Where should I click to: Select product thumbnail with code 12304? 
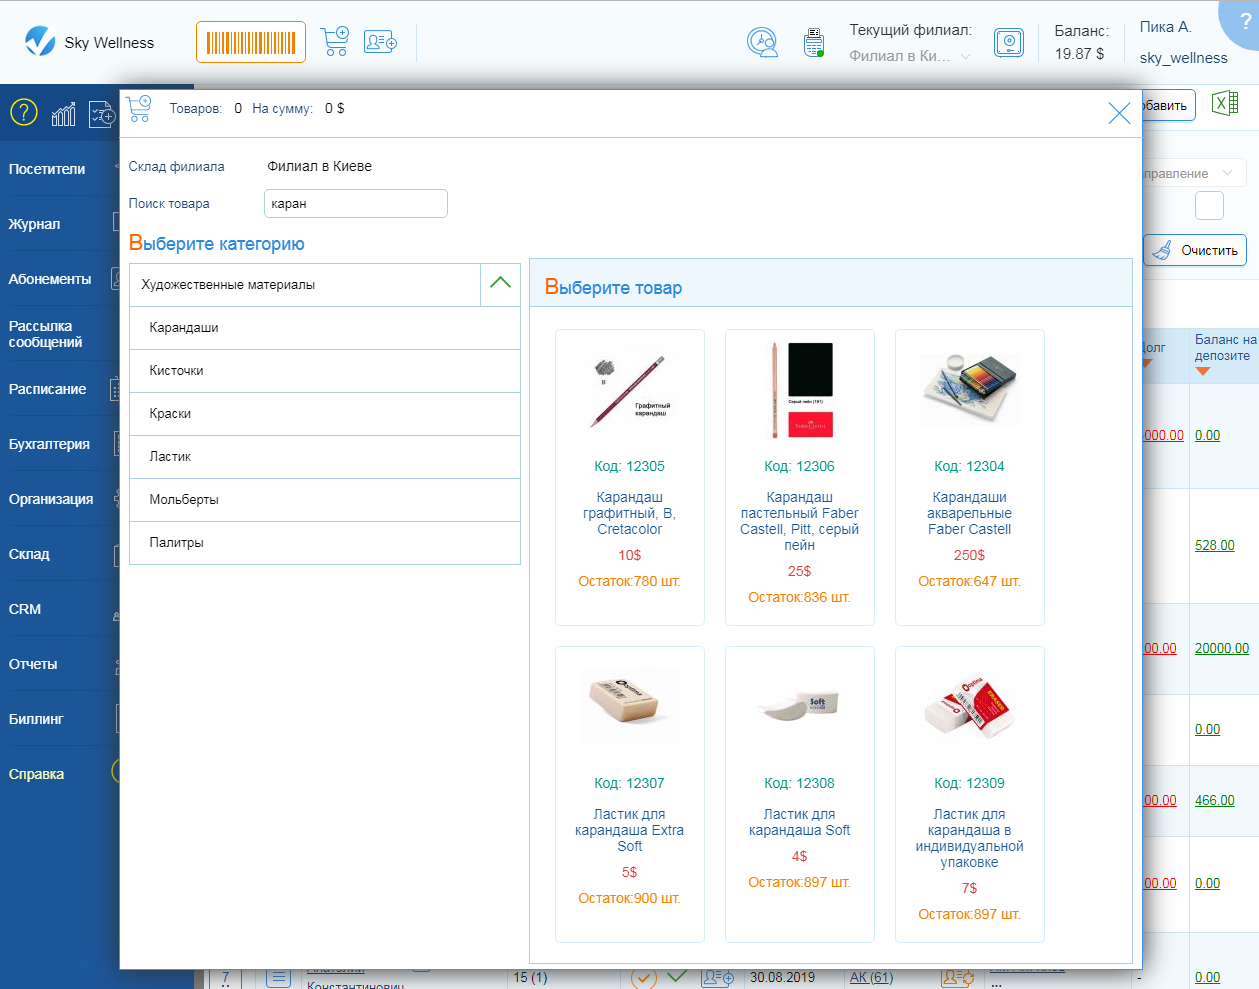point(969,389)
